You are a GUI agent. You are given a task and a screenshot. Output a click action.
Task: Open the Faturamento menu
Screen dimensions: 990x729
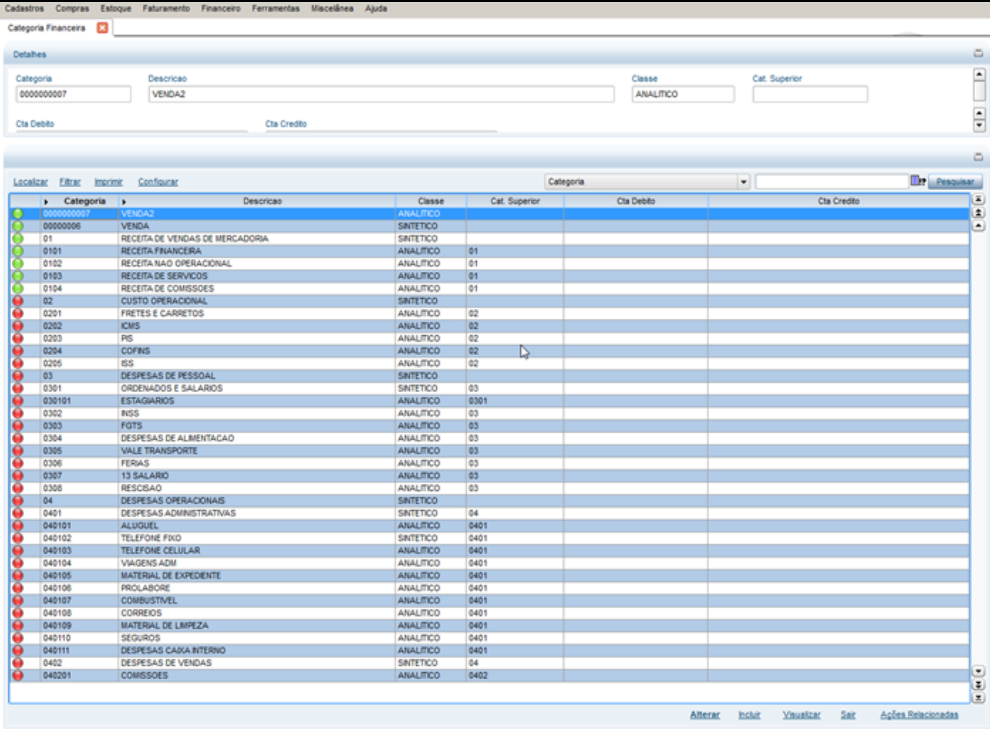tap(166, 9)
